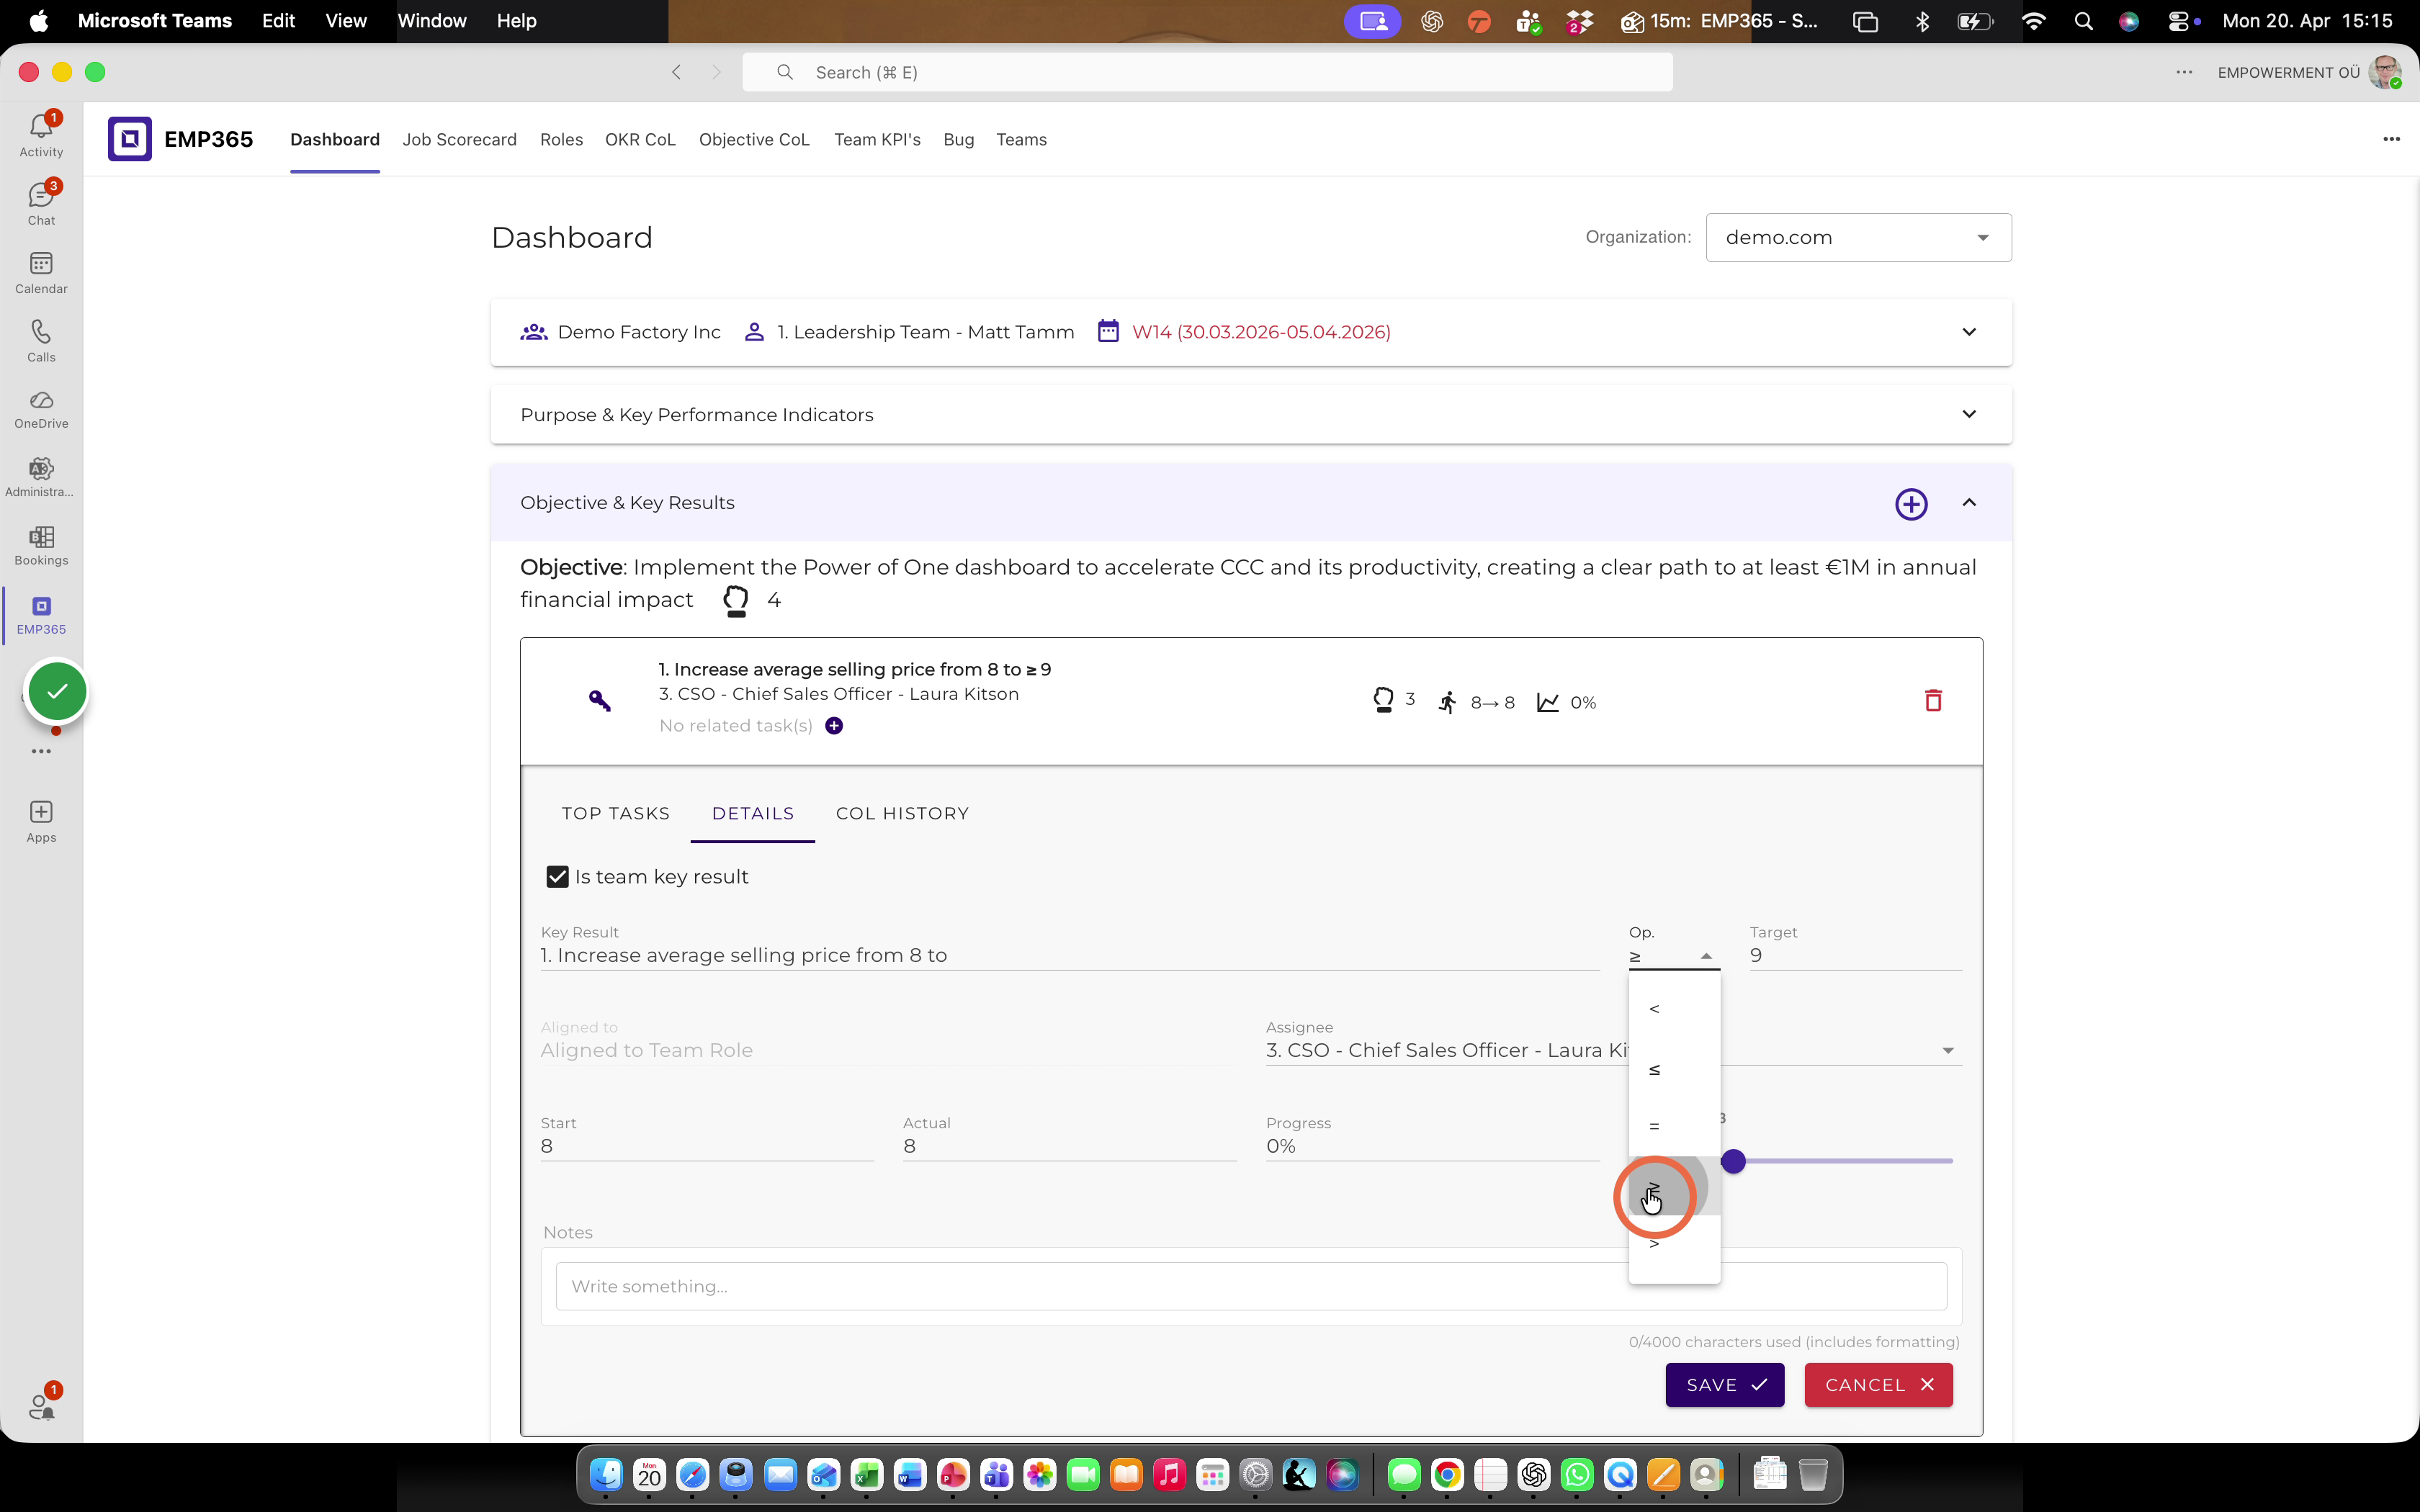Viewport: 2420px width, 1512px height.
Task: Close the Op. operator dropdown arrow
Action: point(1706,957)
